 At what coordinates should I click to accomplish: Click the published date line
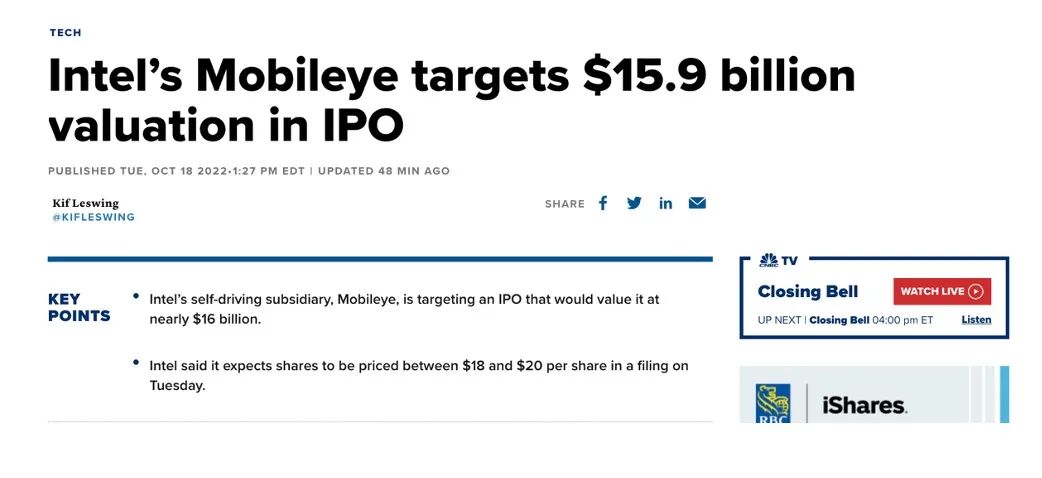tap(248, 171)
